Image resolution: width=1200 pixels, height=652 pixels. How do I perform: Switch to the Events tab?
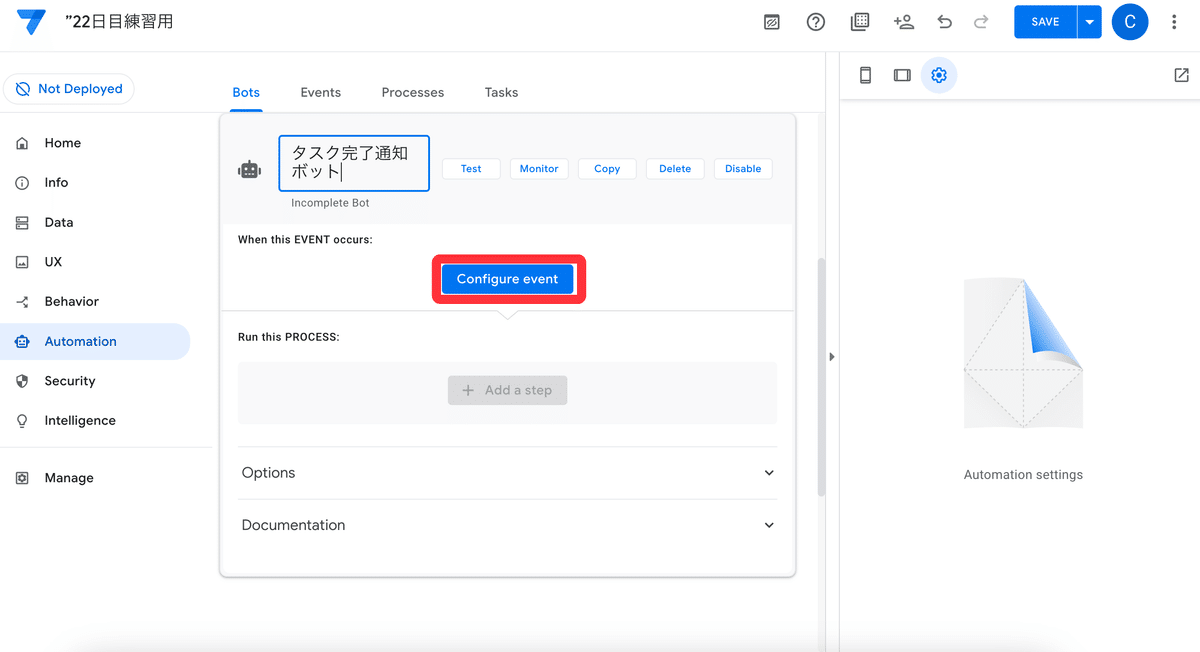point(320,92)
